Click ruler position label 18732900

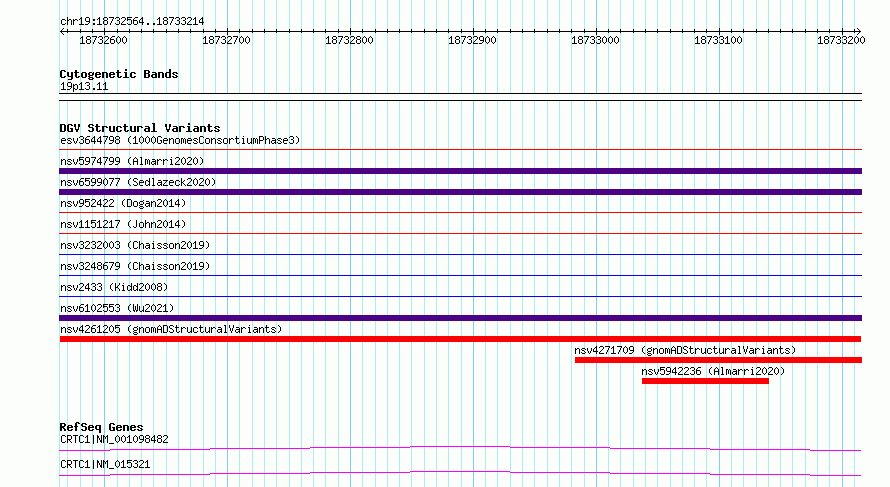click(x=472, y=40)
